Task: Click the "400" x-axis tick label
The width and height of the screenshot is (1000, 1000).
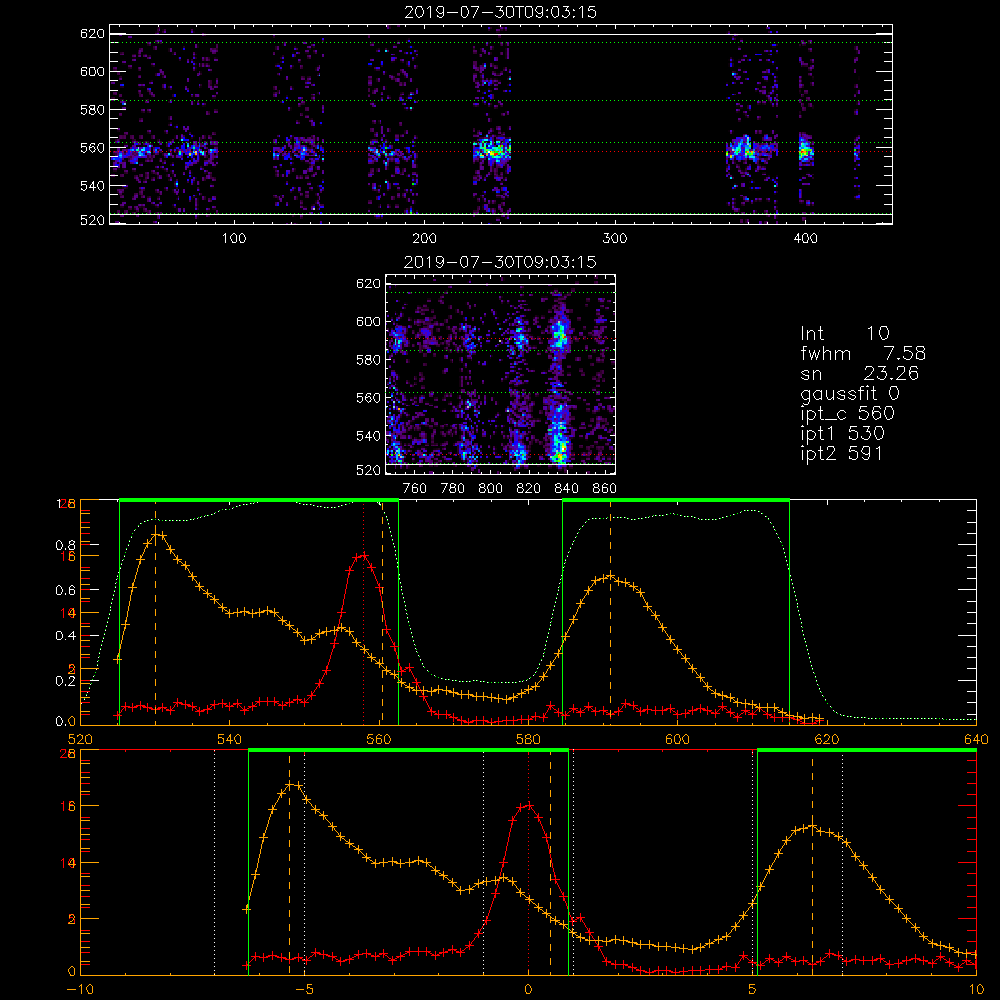Action: (x=805, y=239)
